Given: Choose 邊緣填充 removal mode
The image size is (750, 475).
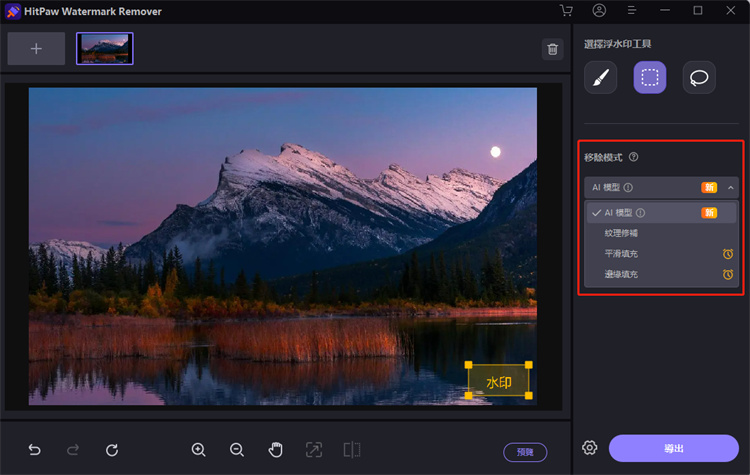Looking at the screenshot, I should (621, 274).
